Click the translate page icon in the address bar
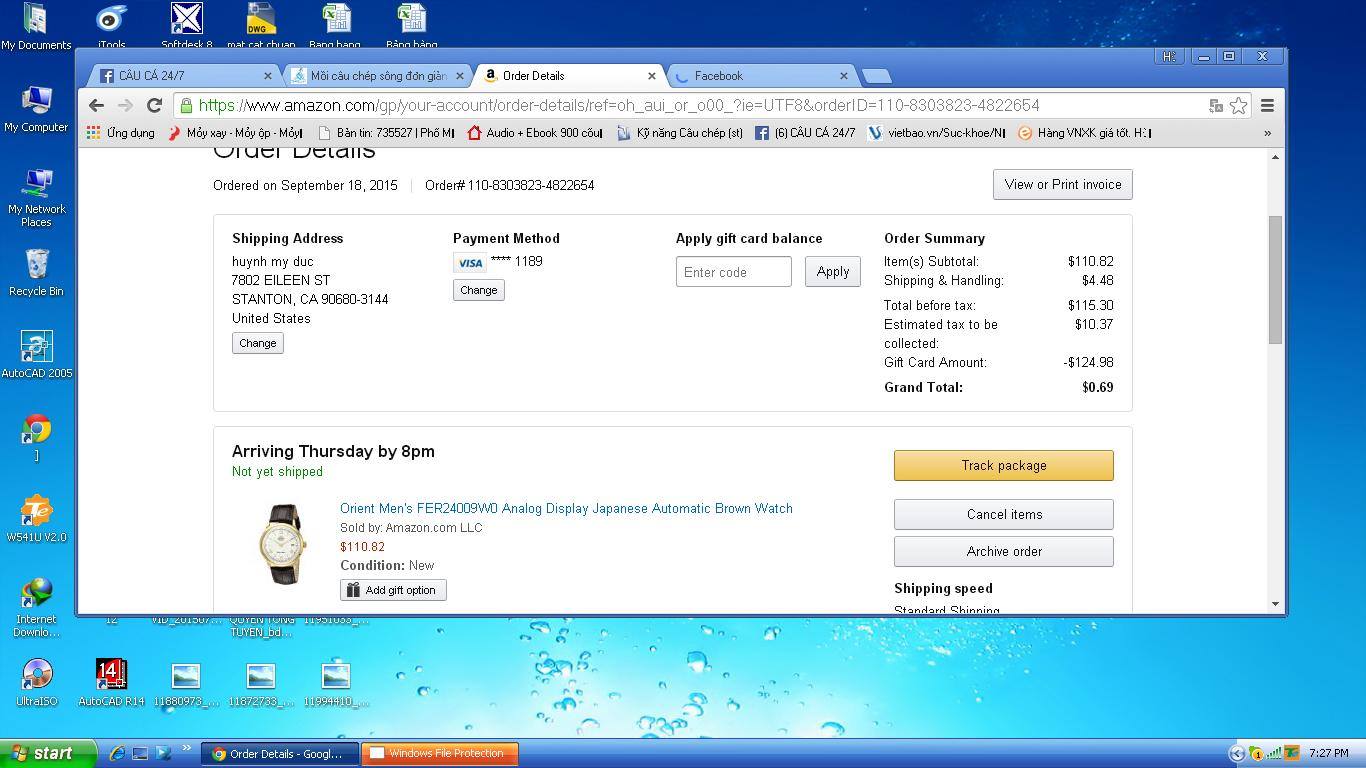This screenshot has height=768, width=1366. 1216,105
